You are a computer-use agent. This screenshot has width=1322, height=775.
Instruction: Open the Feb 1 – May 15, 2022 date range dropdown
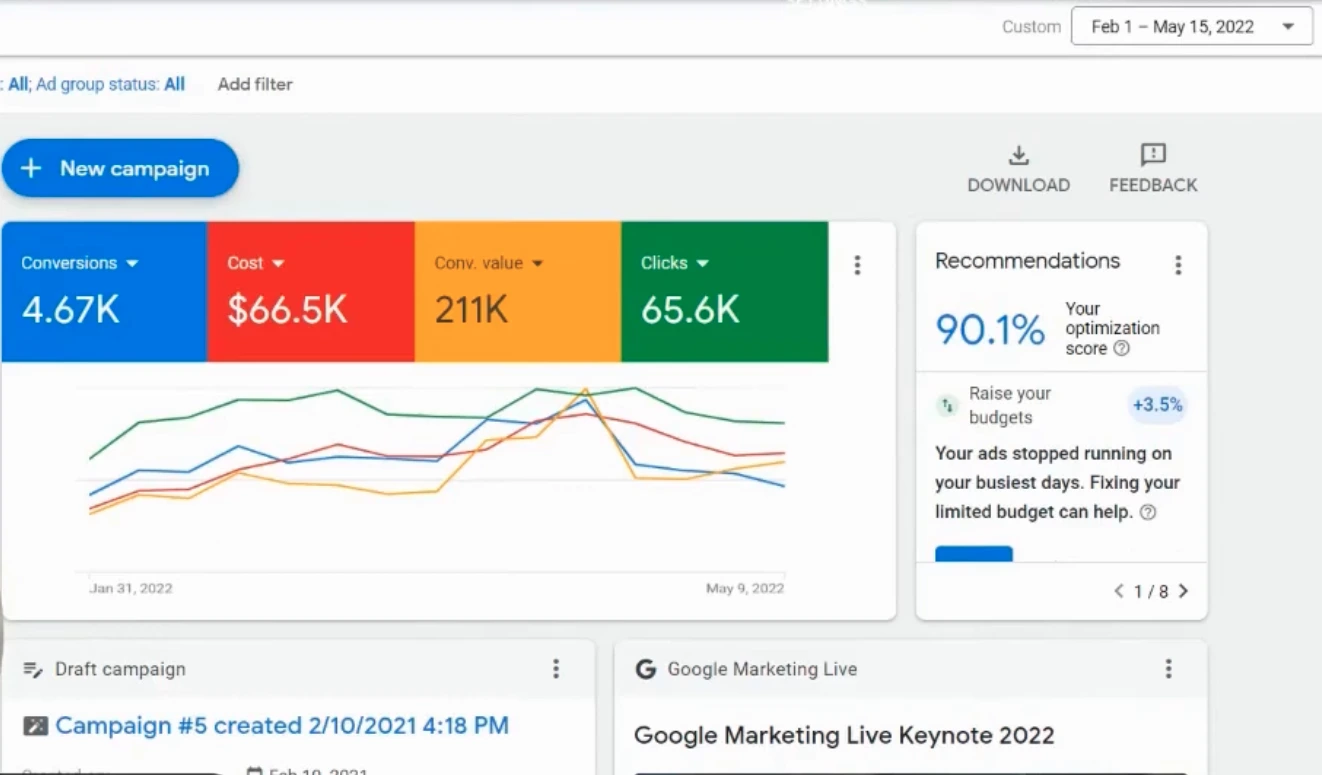tap(1191, 27)
